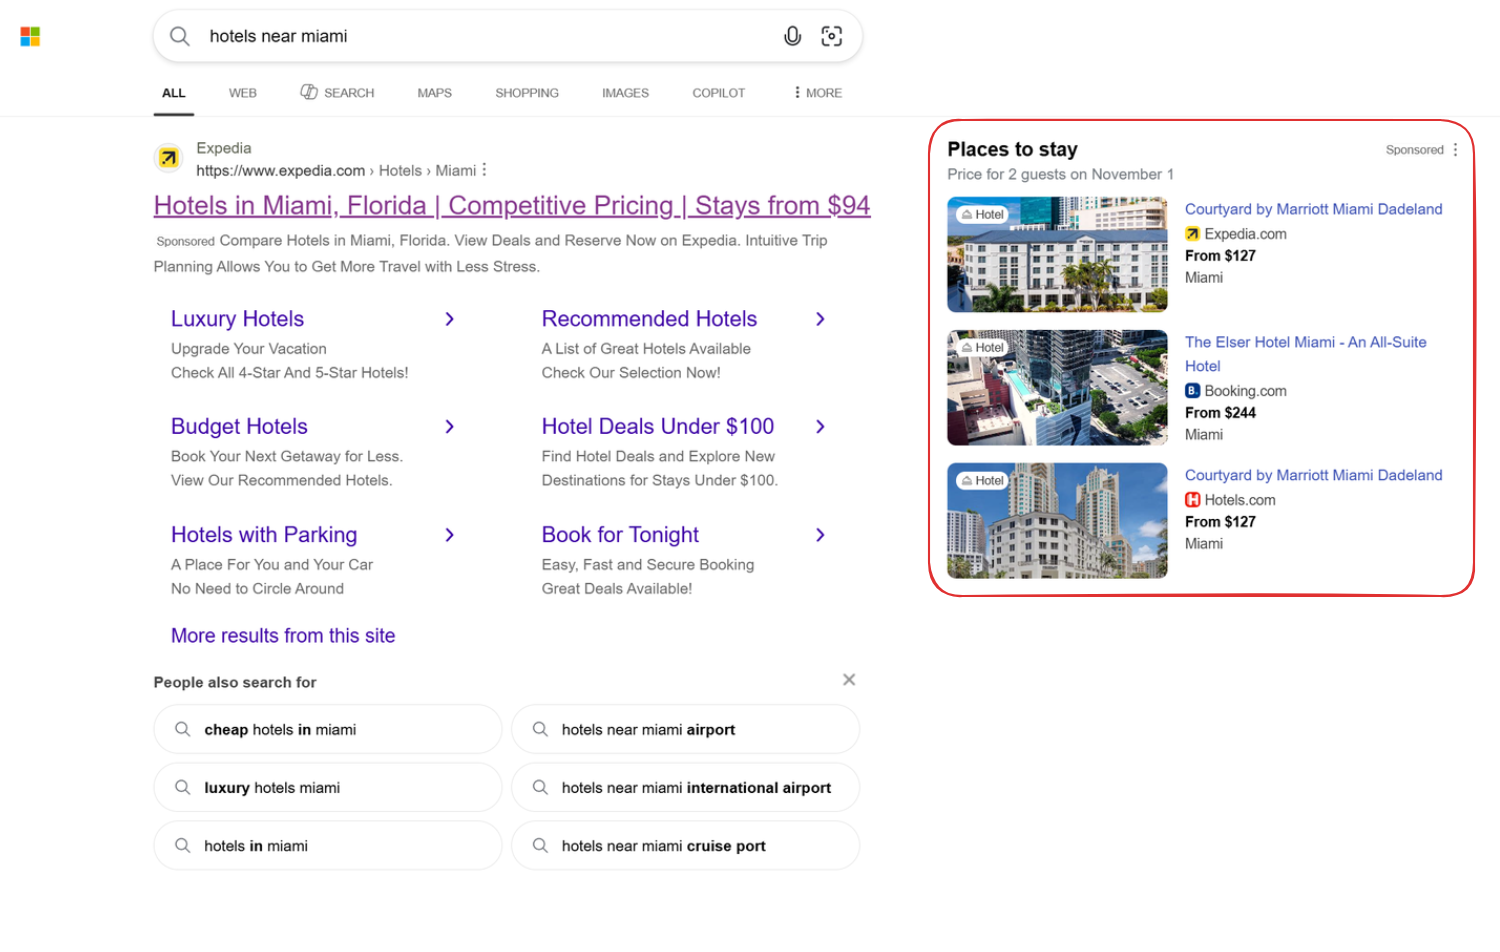The image size is (1500, 952).
Task: Click the Places to stay heading
Action: pyautogui.click(x=1012, y=149)
